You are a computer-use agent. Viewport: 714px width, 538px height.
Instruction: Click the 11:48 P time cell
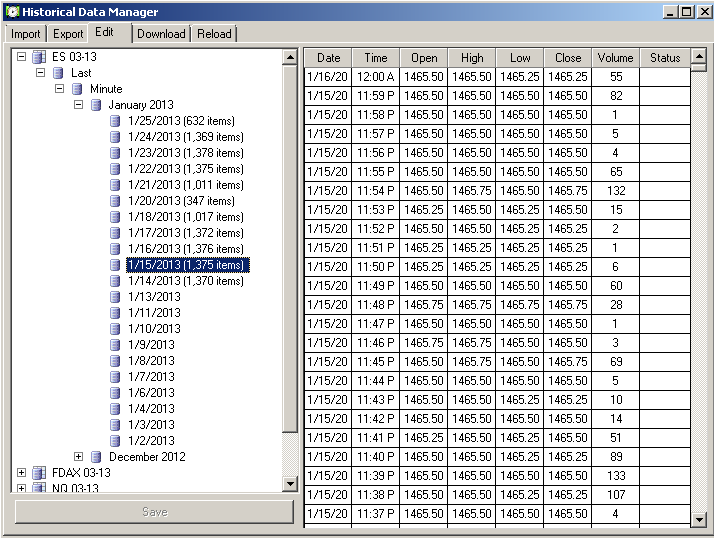(x=376, y=305)
